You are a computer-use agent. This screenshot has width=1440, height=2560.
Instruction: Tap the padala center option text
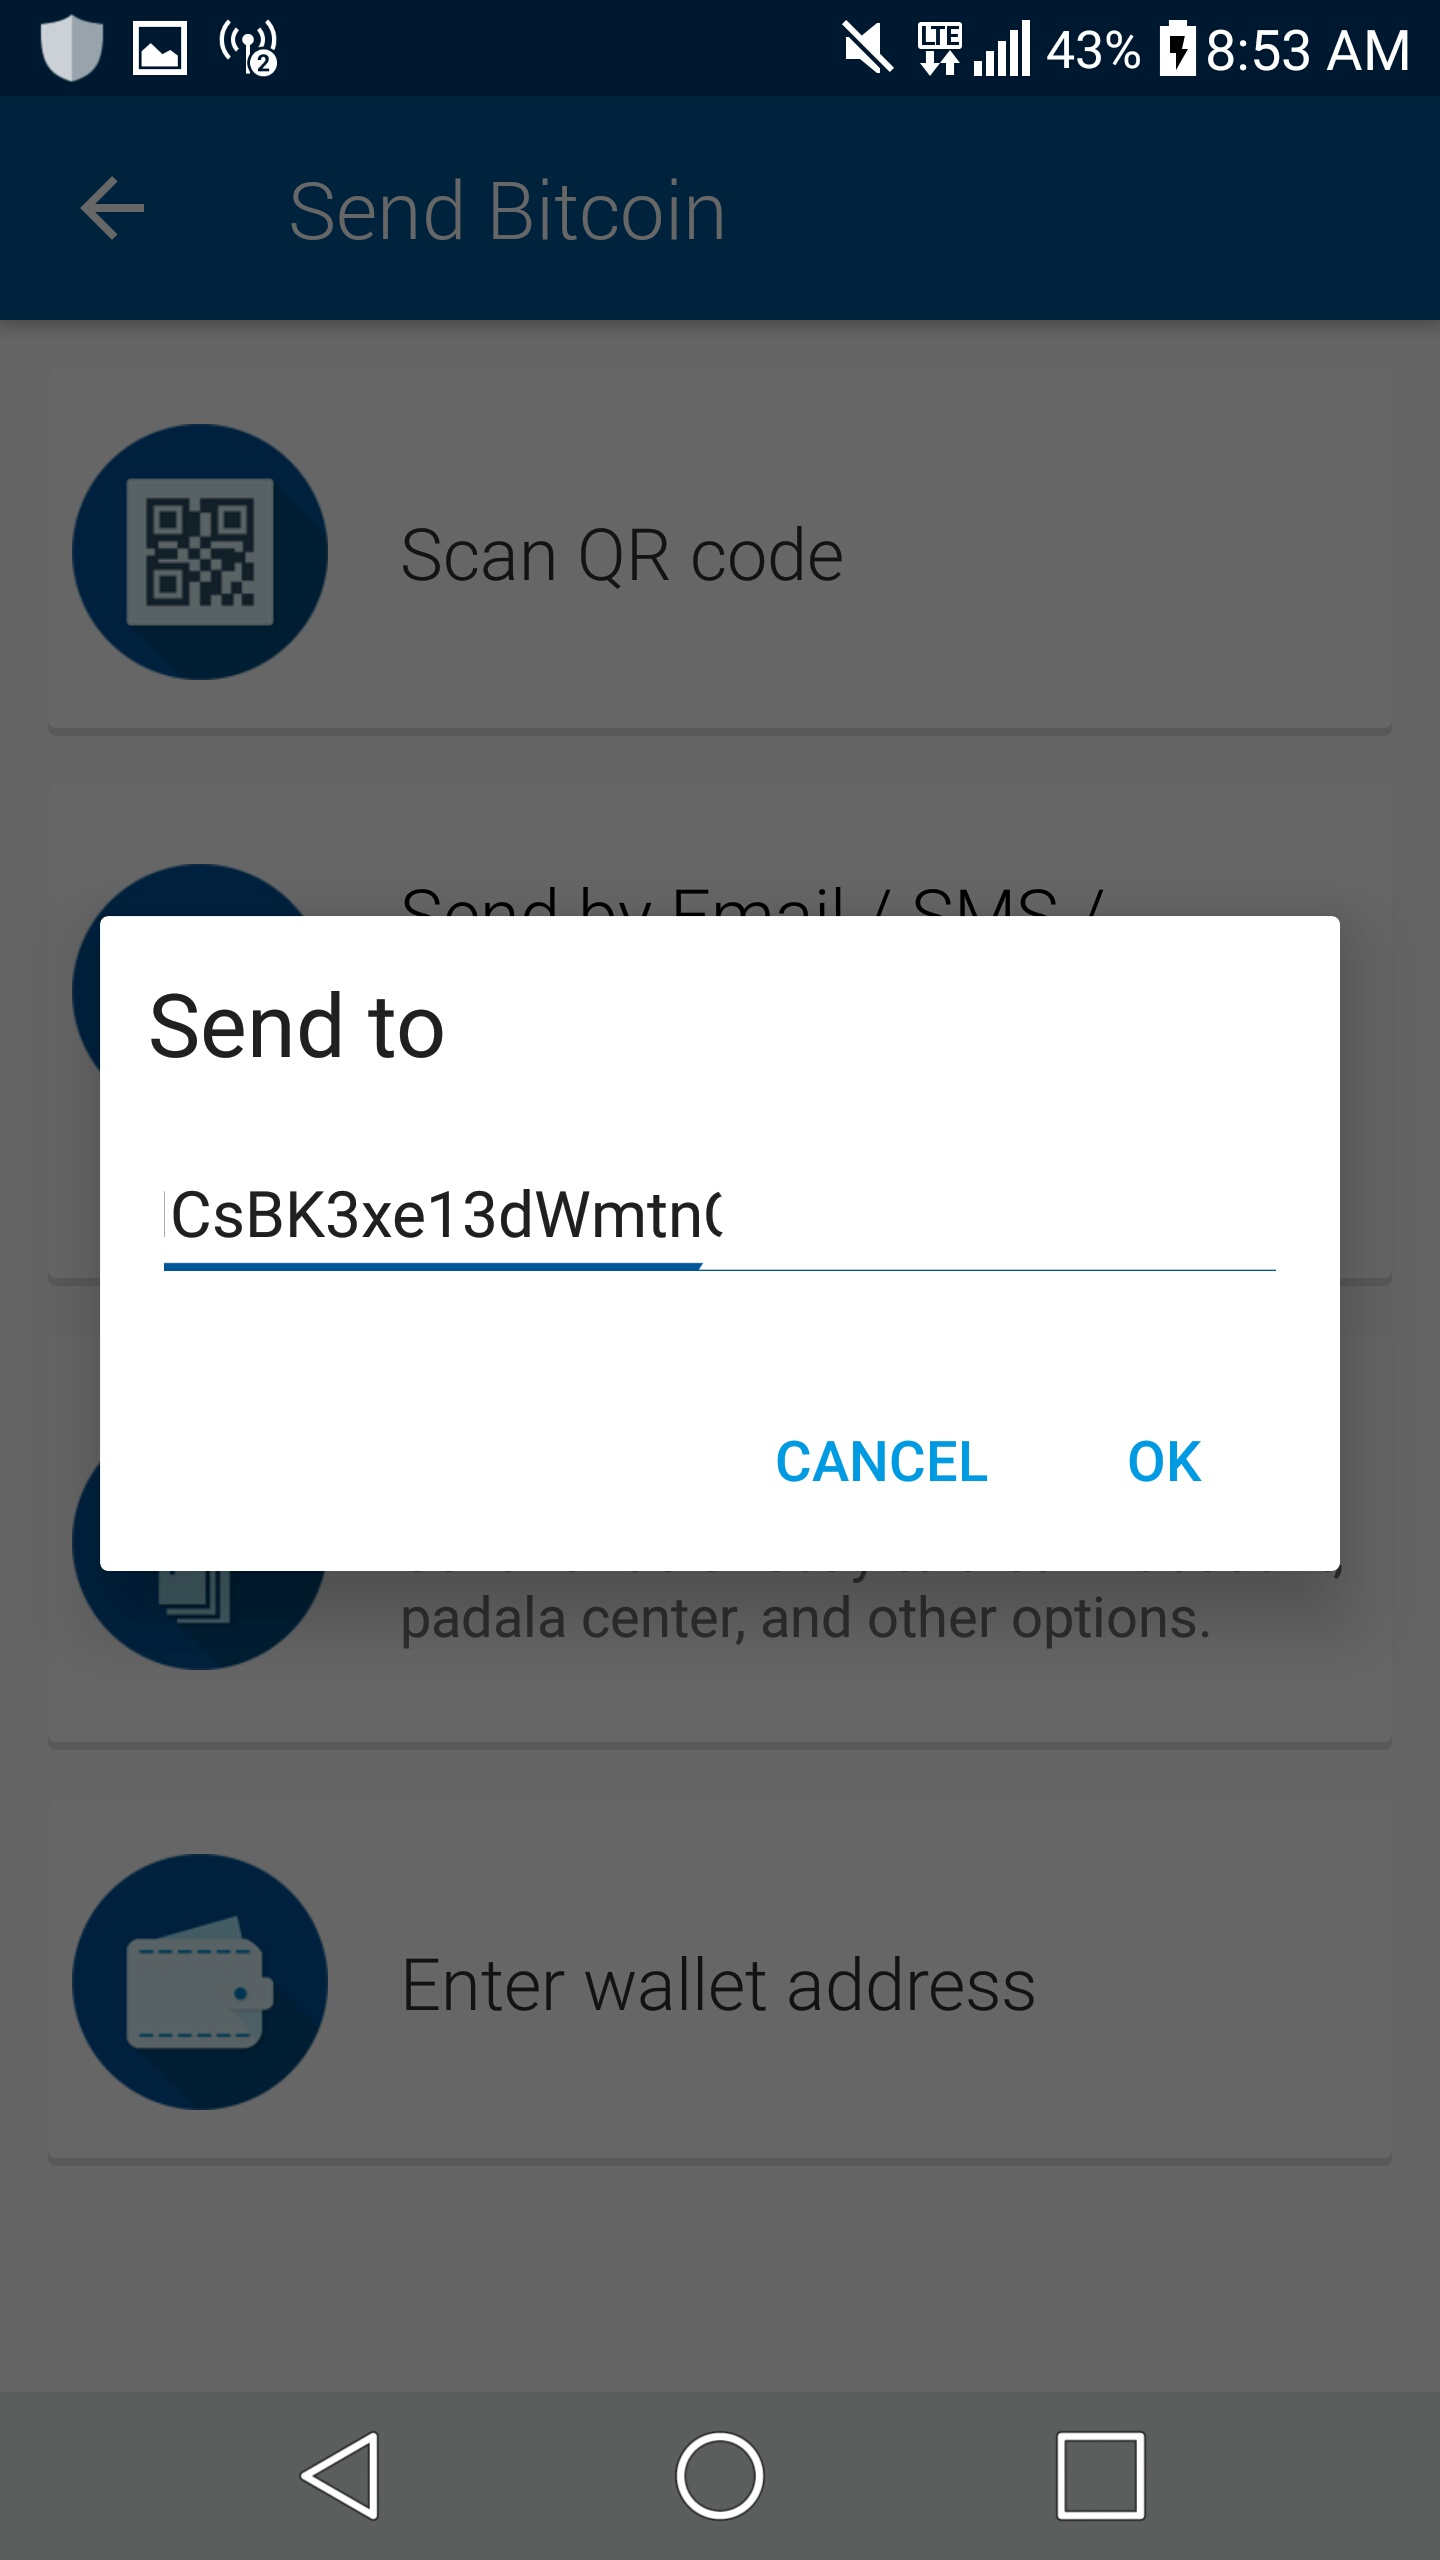806,1618
